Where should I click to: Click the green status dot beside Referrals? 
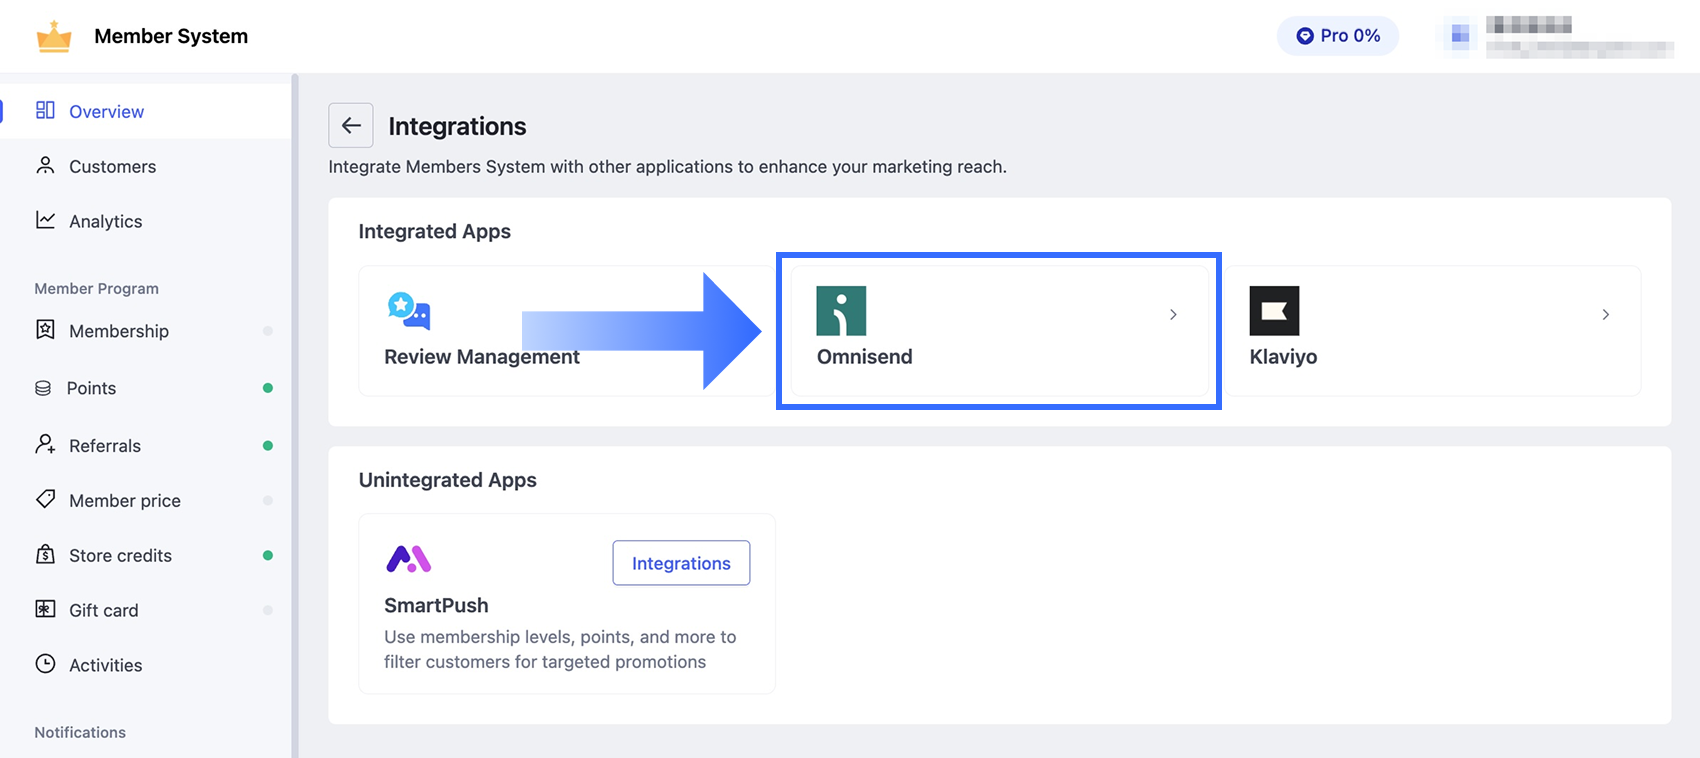coord(267,446)
